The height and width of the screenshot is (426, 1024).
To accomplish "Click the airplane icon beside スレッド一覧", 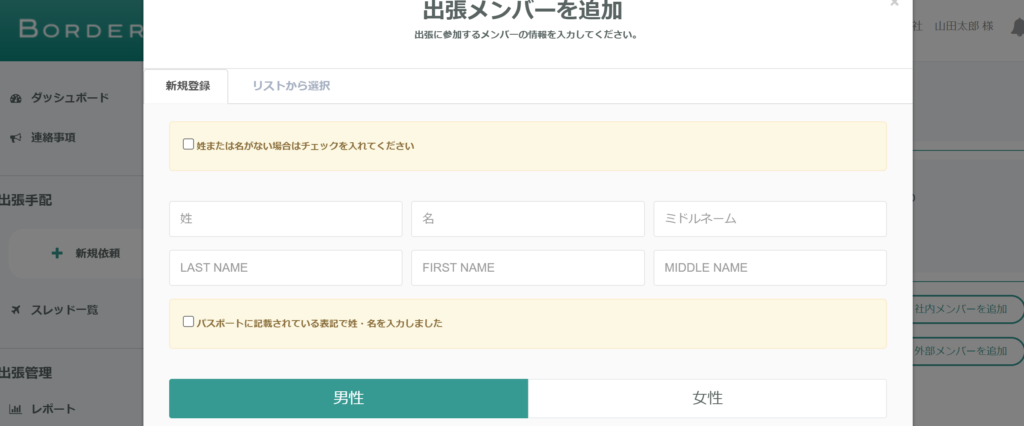I will 16,310.
